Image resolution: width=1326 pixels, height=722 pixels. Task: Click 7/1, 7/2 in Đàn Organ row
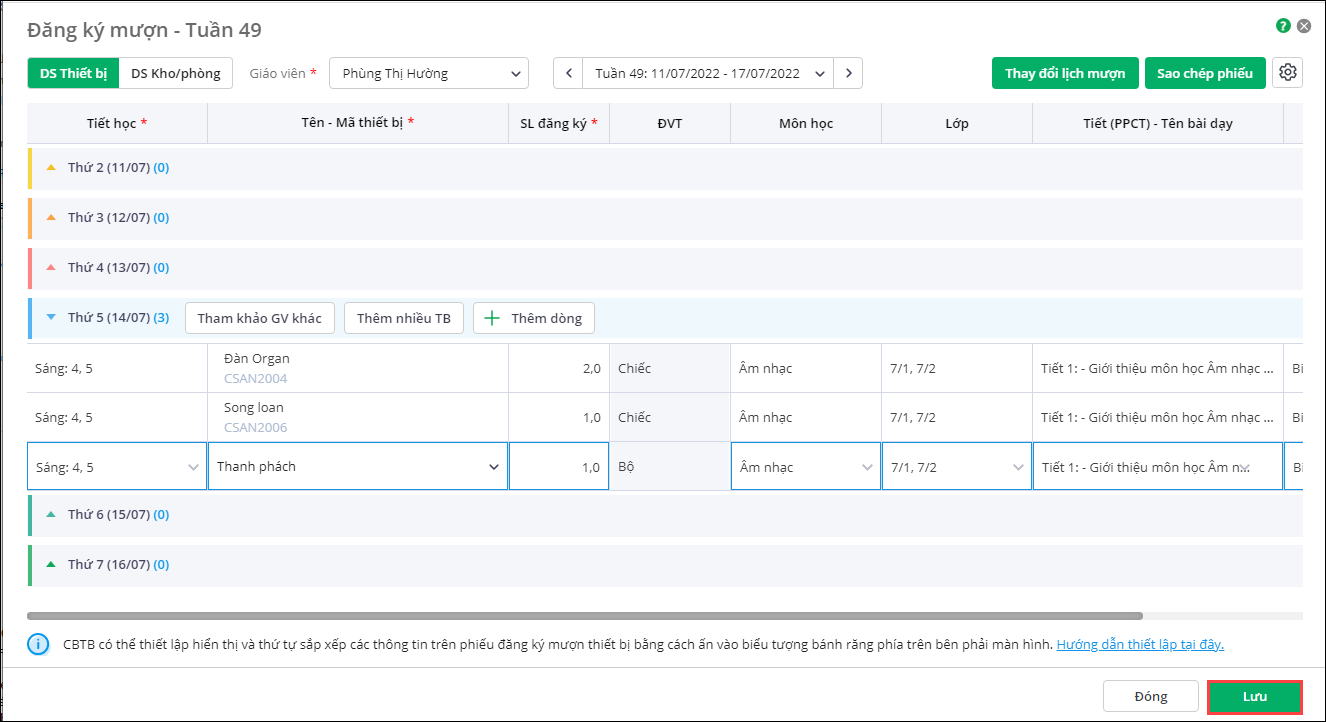click(914, 368)
